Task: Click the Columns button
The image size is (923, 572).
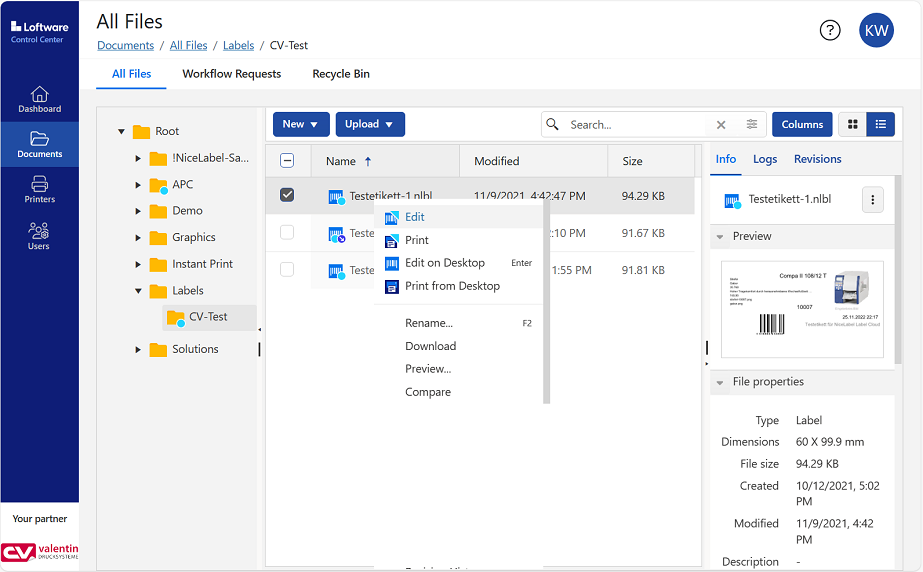Action: tap(802, 125)
